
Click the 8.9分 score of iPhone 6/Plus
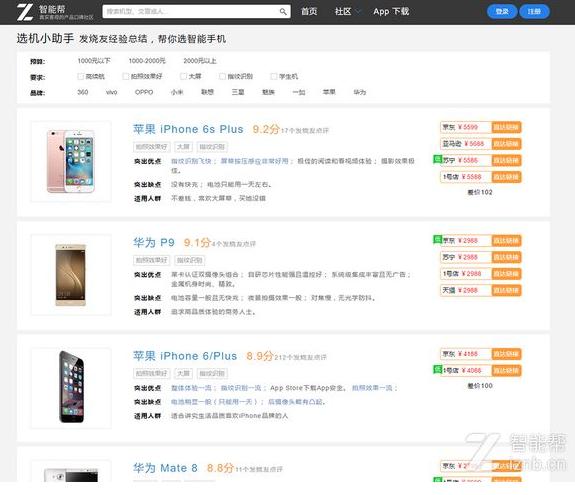tap(260, 356)
